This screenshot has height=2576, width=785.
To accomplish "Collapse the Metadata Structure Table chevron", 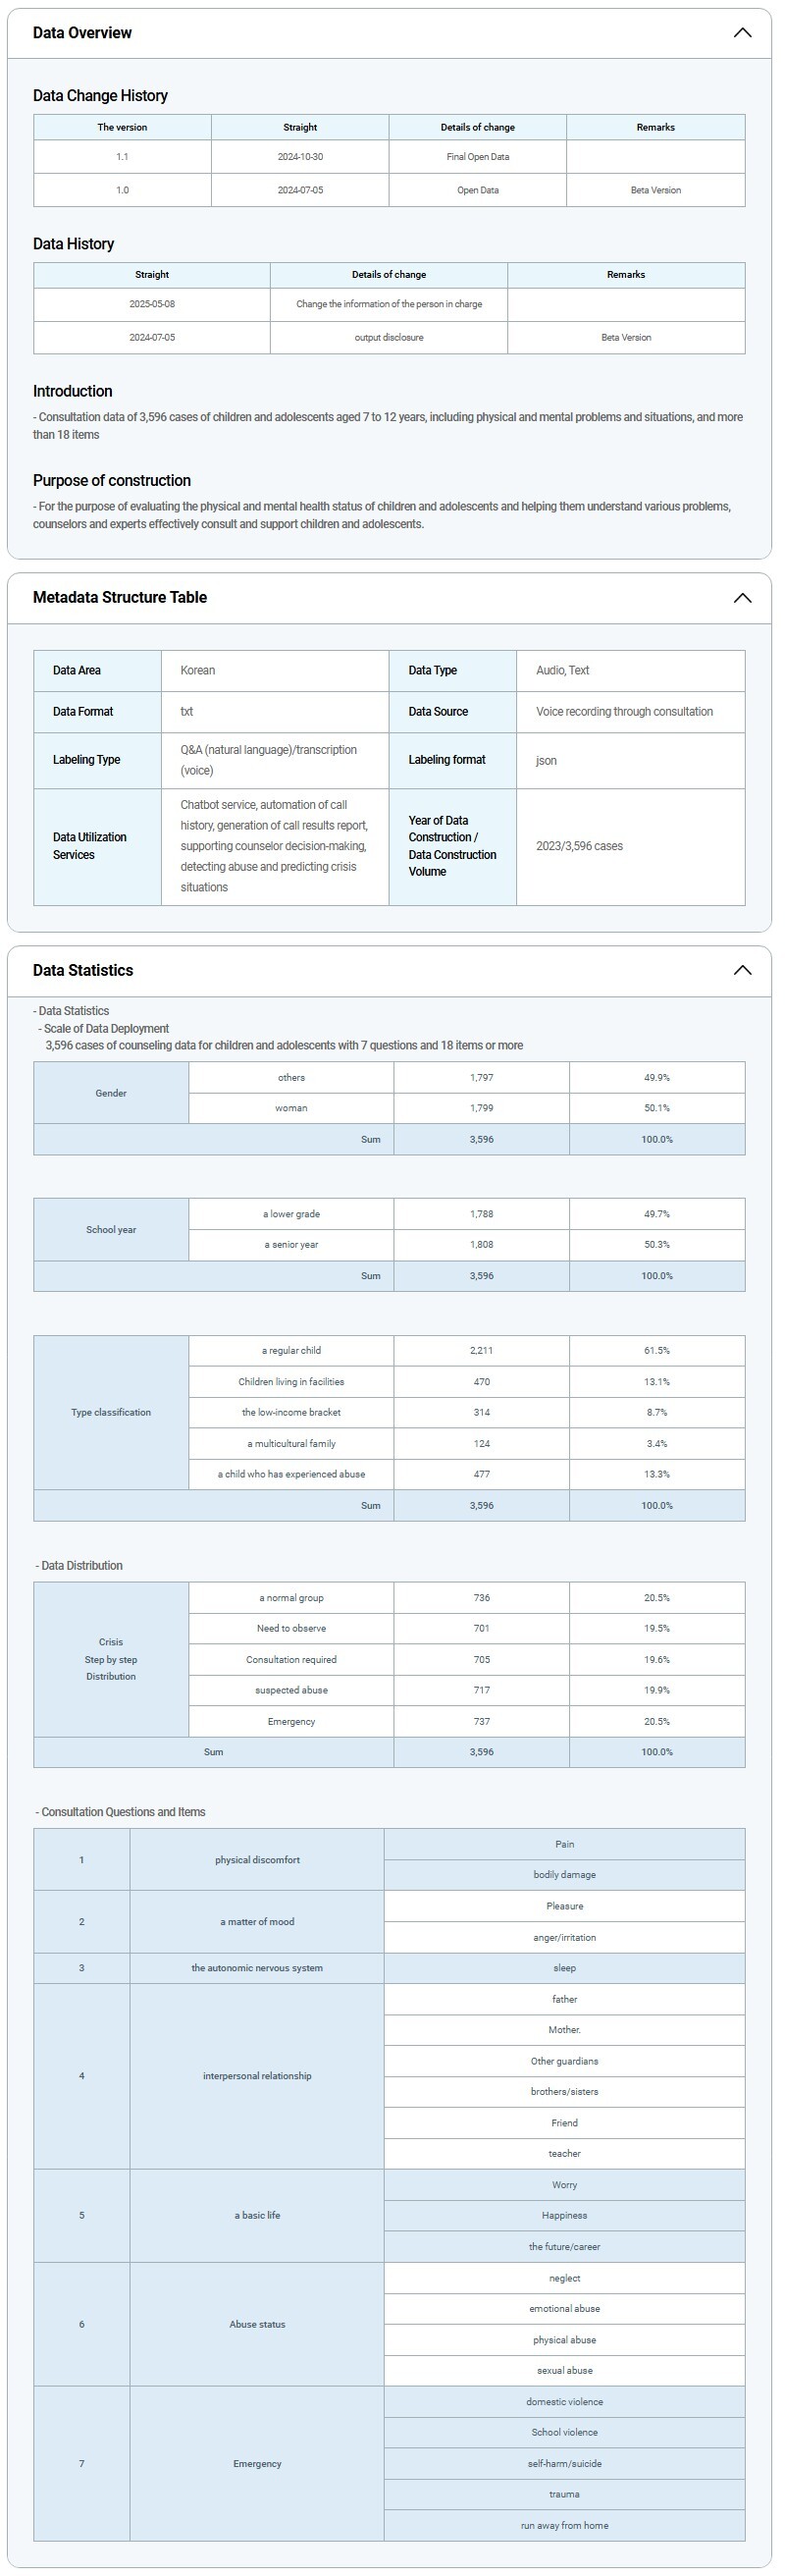I will coord(742,598).
